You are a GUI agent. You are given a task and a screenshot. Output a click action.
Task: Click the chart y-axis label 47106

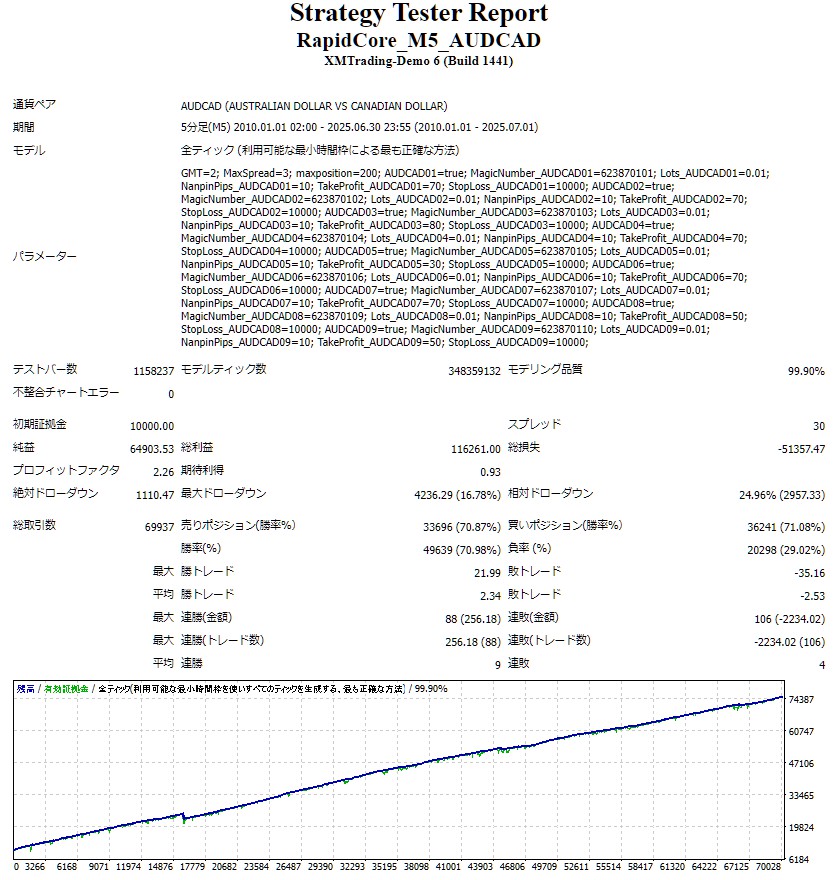801,764
